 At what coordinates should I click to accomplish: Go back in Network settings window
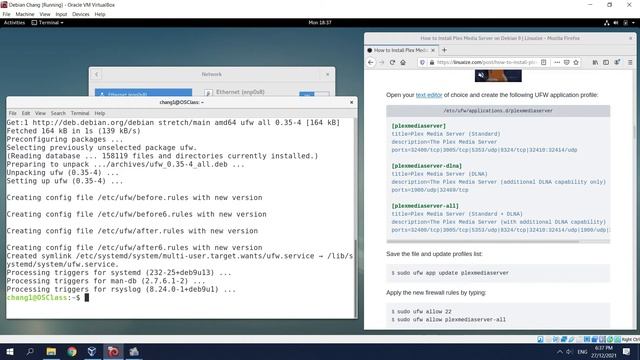coord(97,74)
